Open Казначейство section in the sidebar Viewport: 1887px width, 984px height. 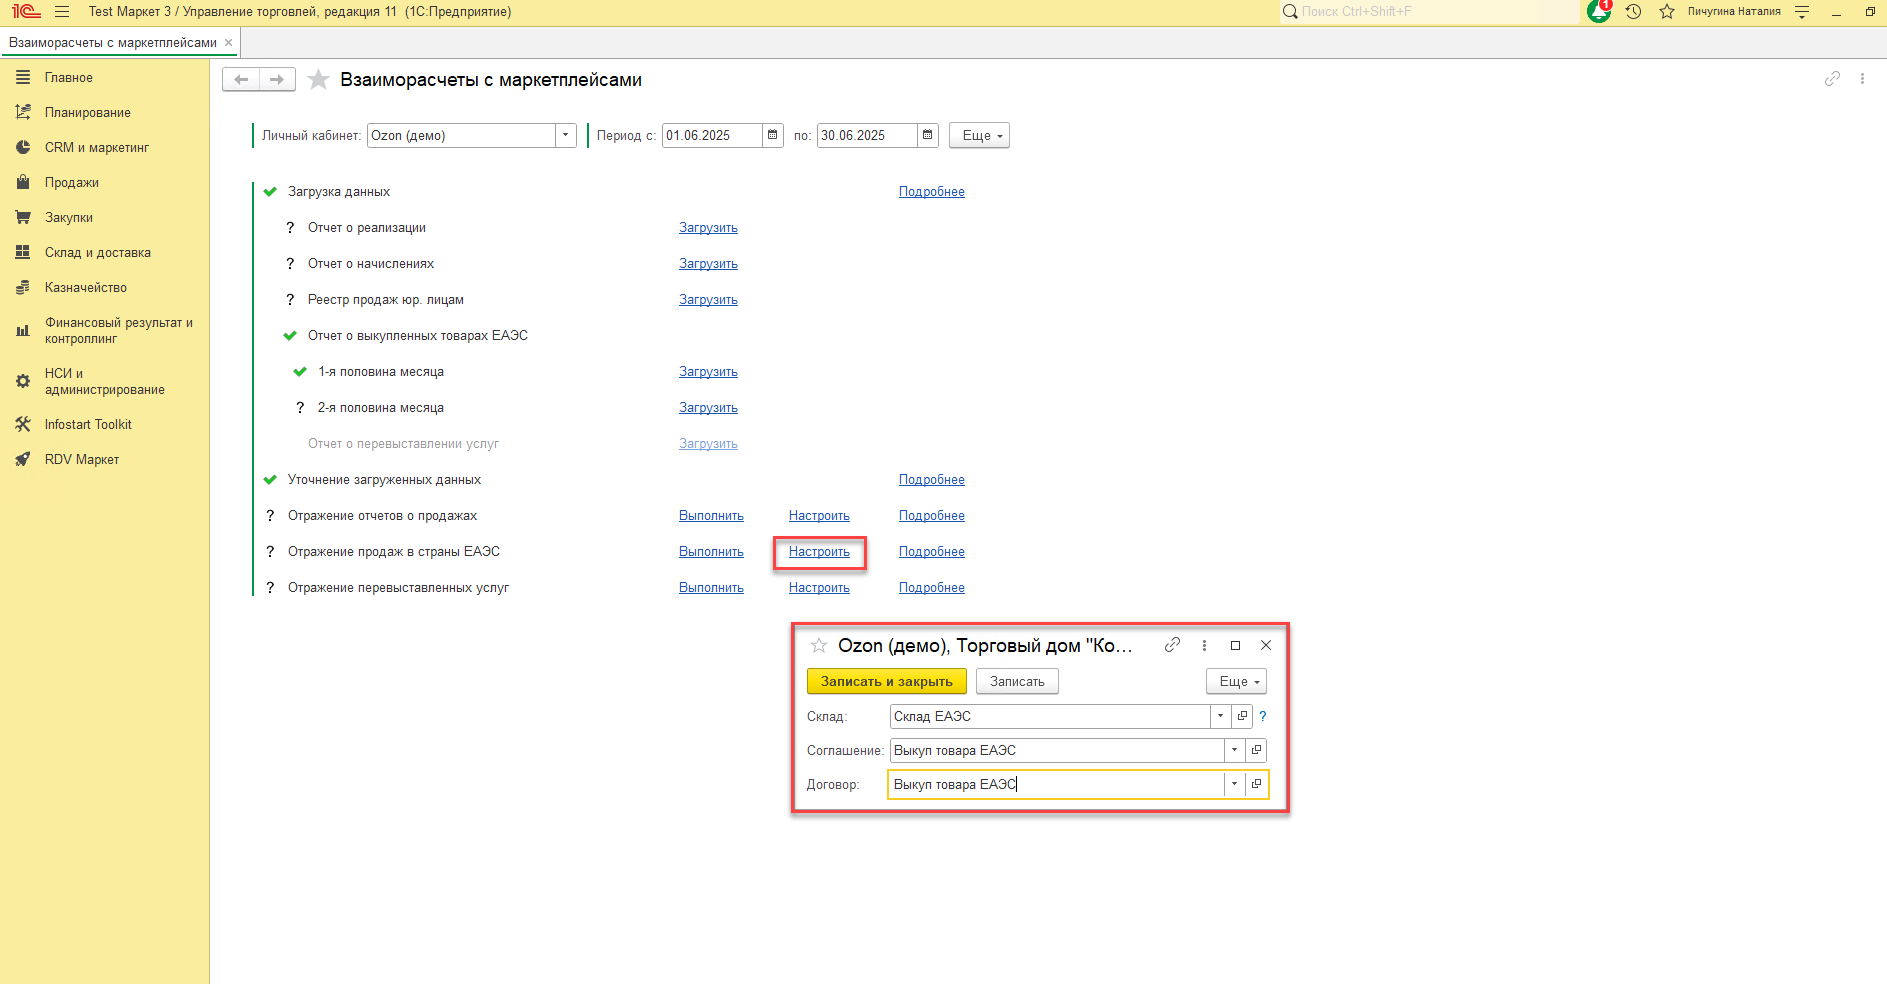[x=85, y=288]
